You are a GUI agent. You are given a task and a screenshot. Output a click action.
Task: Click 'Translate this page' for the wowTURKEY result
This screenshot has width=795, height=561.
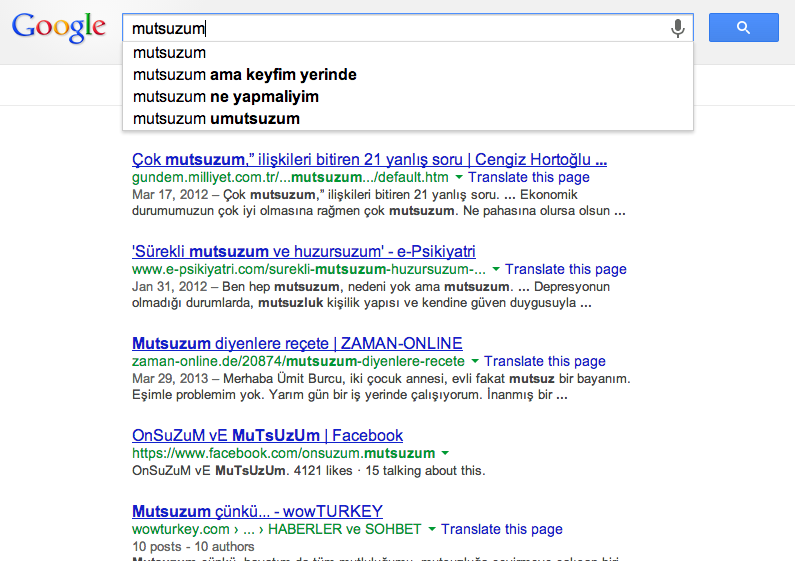pyautogui.click(x=501, y=529)
